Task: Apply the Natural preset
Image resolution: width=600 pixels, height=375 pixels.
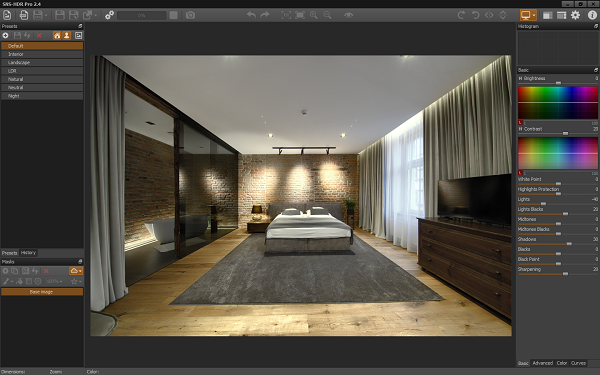Action: [42, 79]
